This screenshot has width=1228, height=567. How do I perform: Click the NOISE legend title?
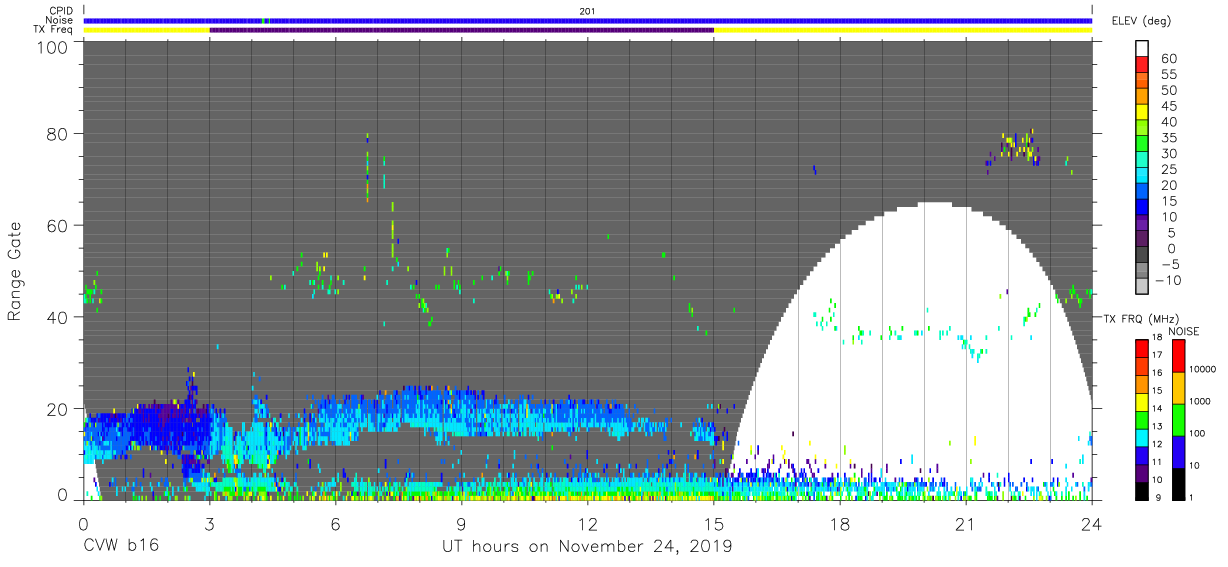point(1184,331)
